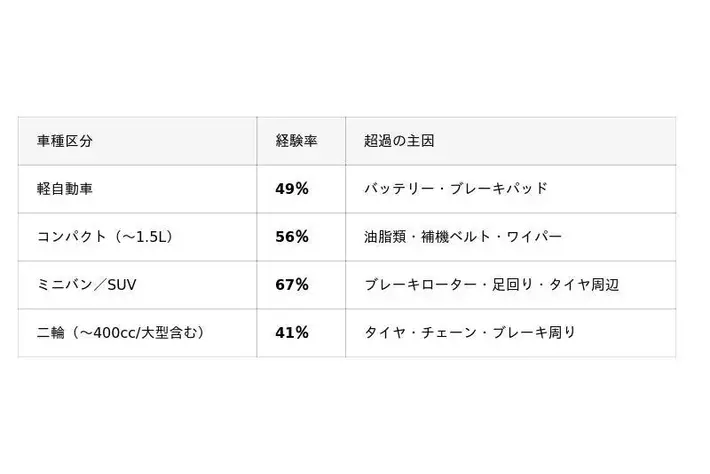
Task: Click the 41% value cell
Action: pos(301,333)
